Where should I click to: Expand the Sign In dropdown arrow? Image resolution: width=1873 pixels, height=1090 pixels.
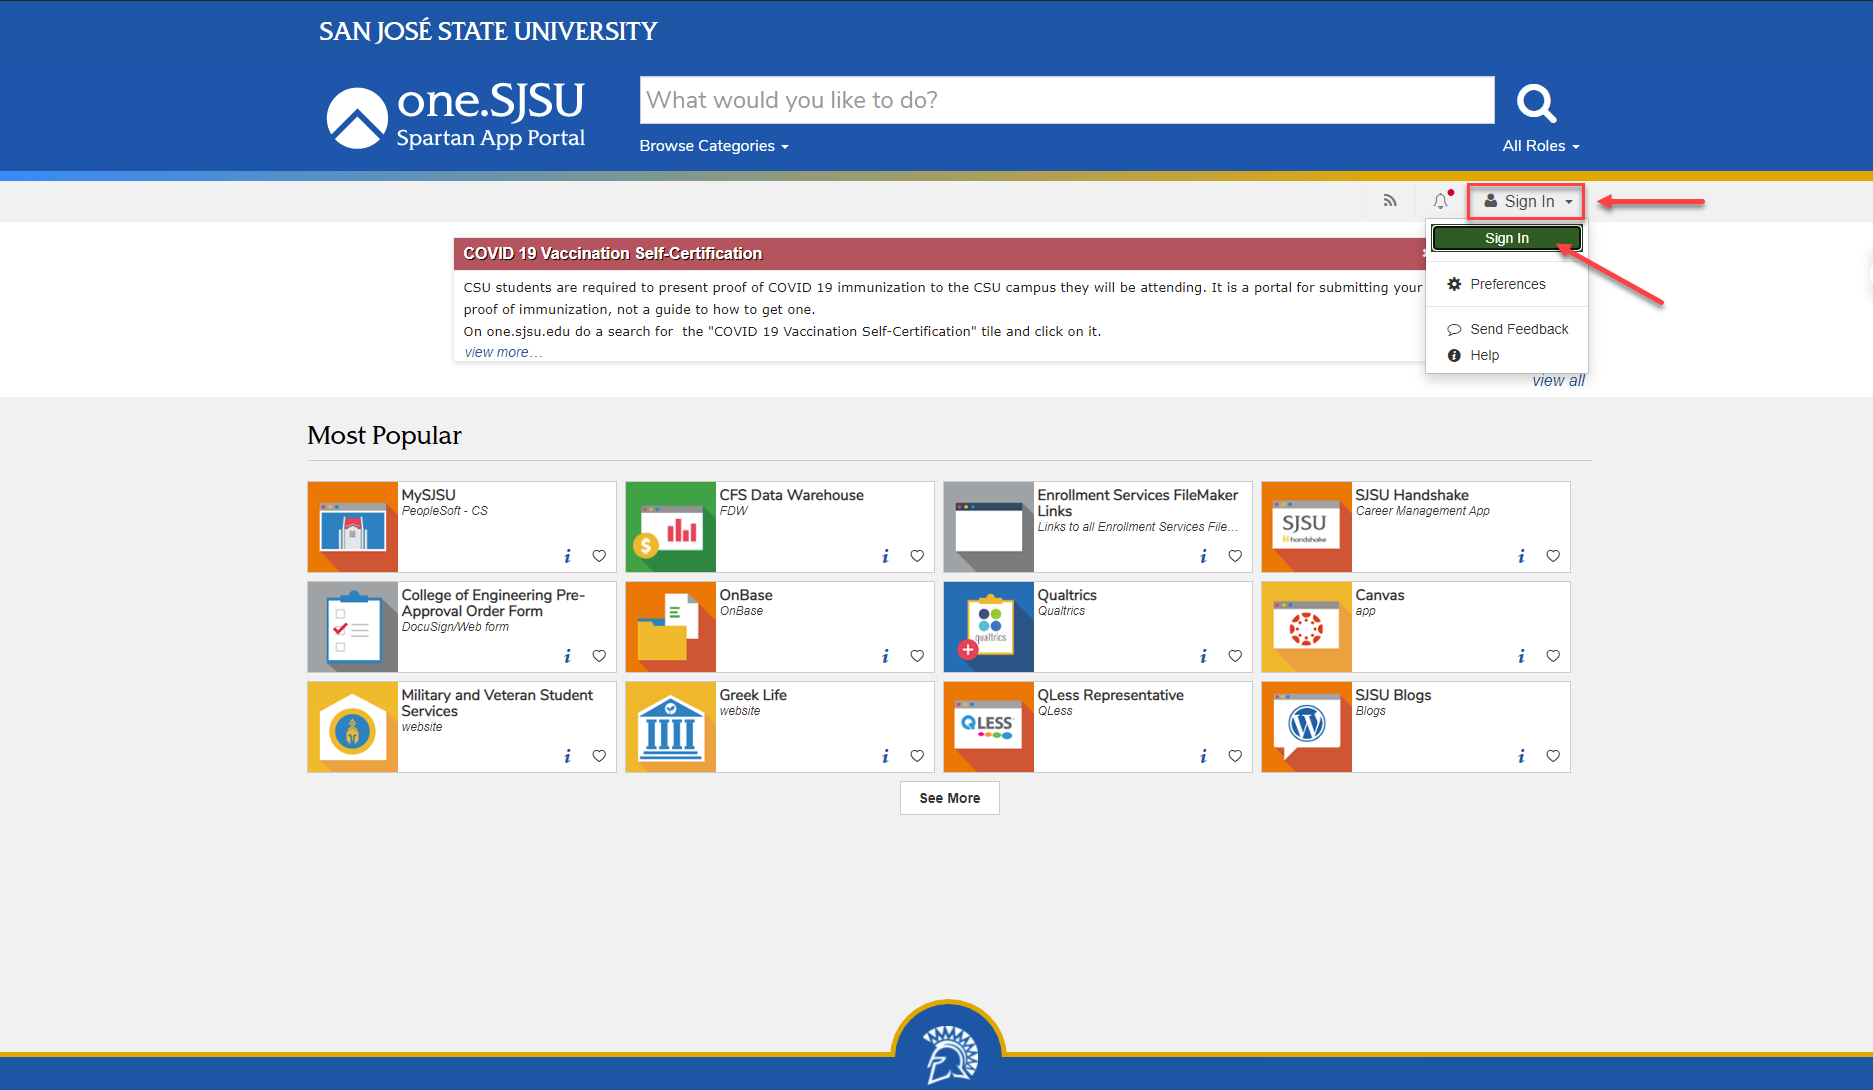[1566, 201]
